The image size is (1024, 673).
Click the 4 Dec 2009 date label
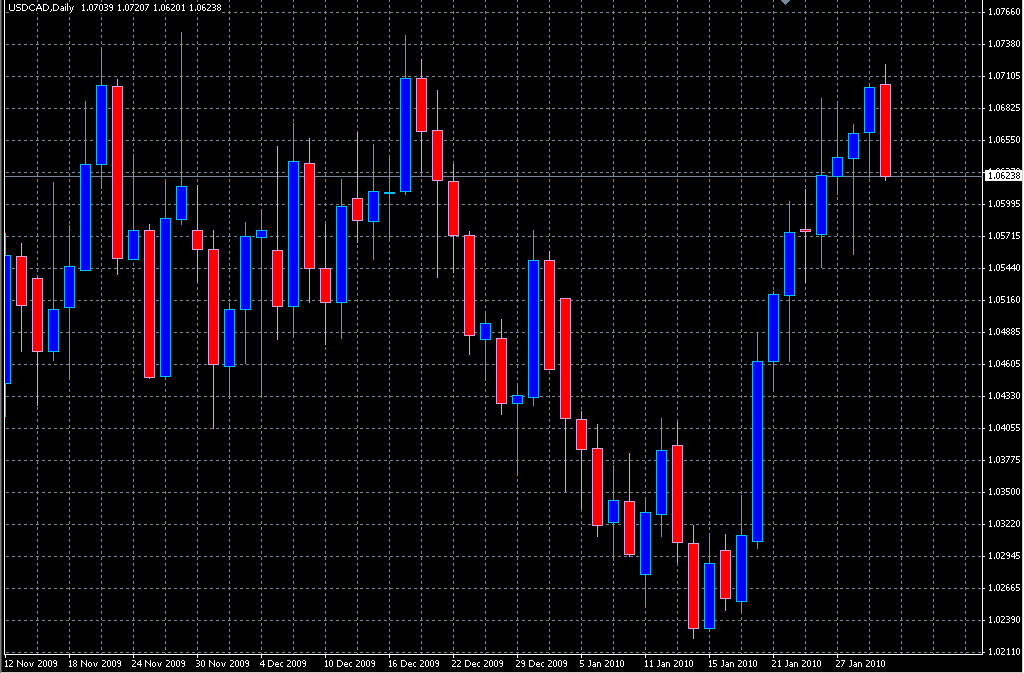[x=283, y=664]
